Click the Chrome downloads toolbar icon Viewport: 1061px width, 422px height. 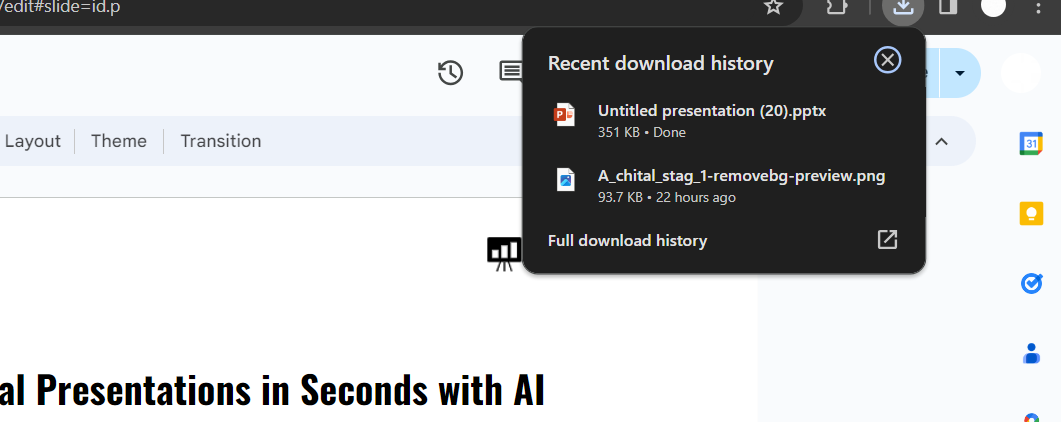[x=903, y=8]
